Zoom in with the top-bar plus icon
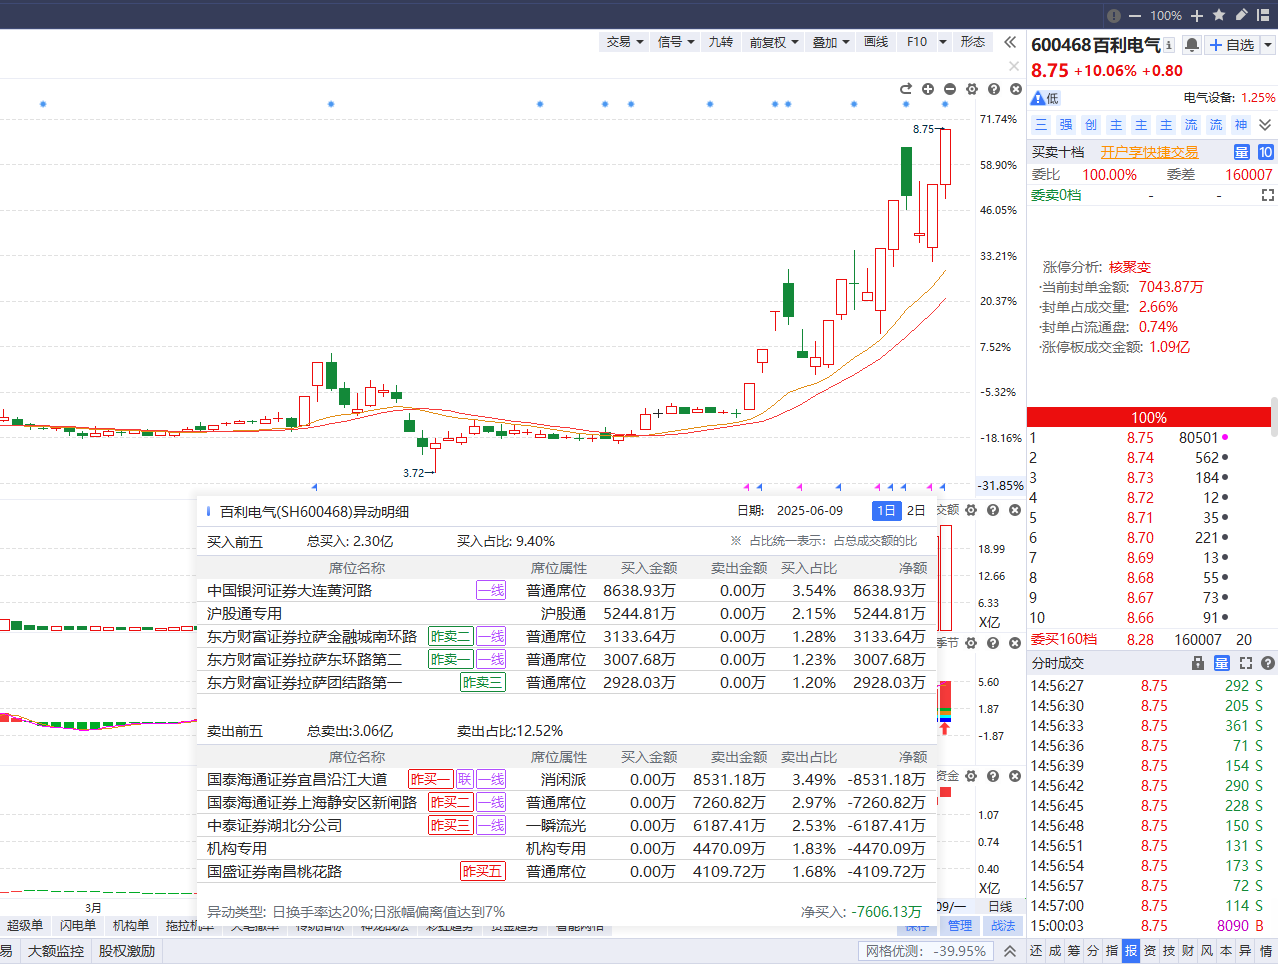 click(1197, 15)
